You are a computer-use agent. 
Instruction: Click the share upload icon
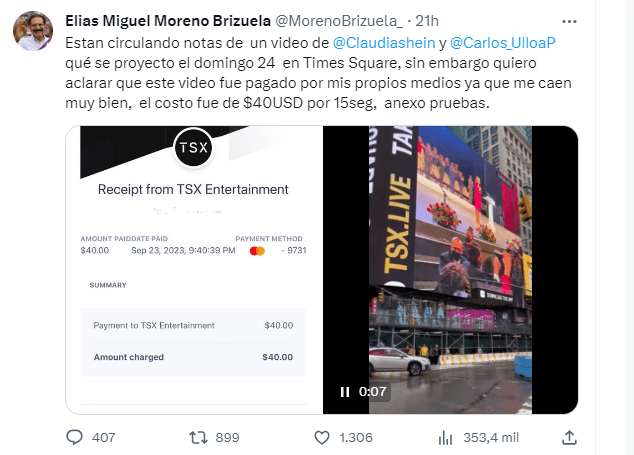[x=569, y=438]
